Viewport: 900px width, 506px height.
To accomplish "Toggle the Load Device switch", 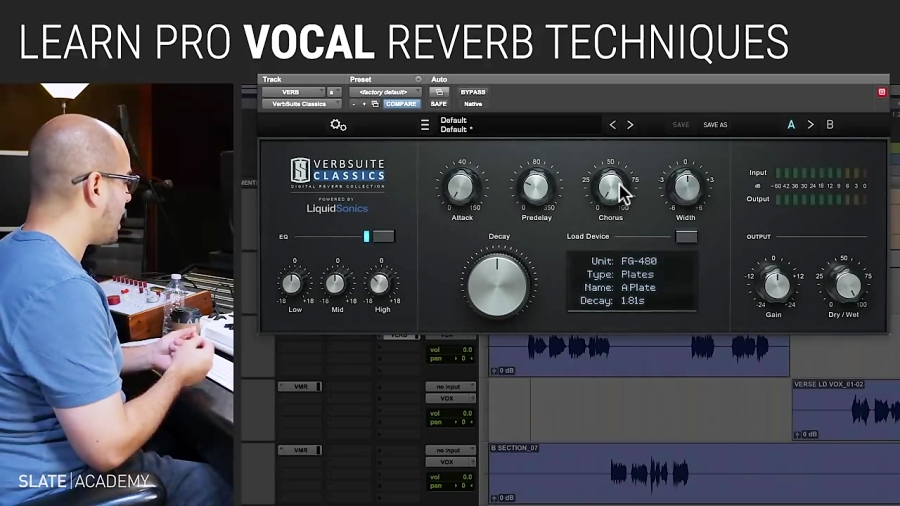I will (x=686, y=236).
